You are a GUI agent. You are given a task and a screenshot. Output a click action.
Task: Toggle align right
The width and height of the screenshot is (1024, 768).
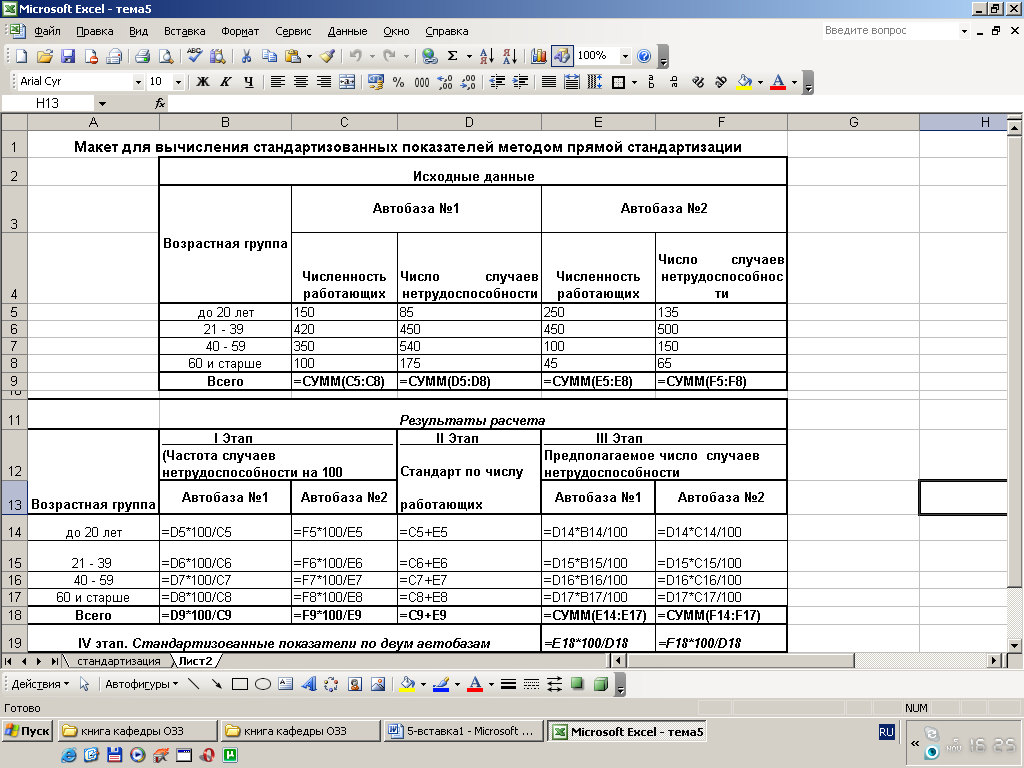[x=324, y=82]
